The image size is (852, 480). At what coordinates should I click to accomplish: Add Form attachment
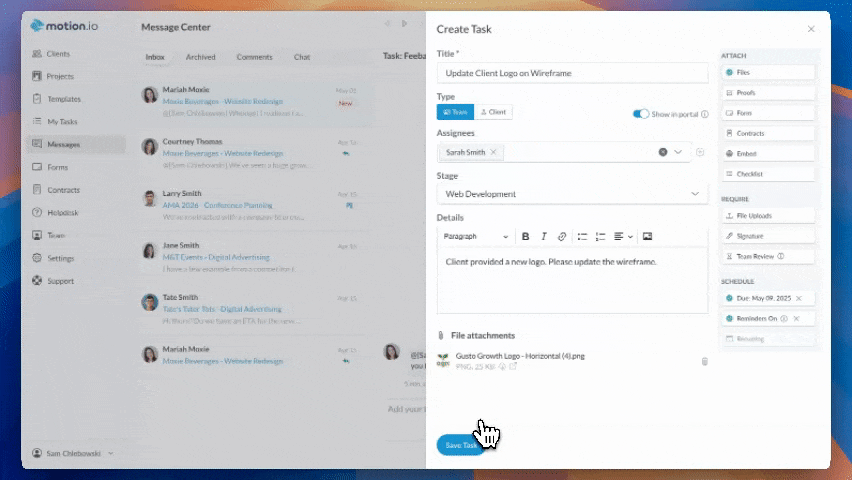coord(768,113)
